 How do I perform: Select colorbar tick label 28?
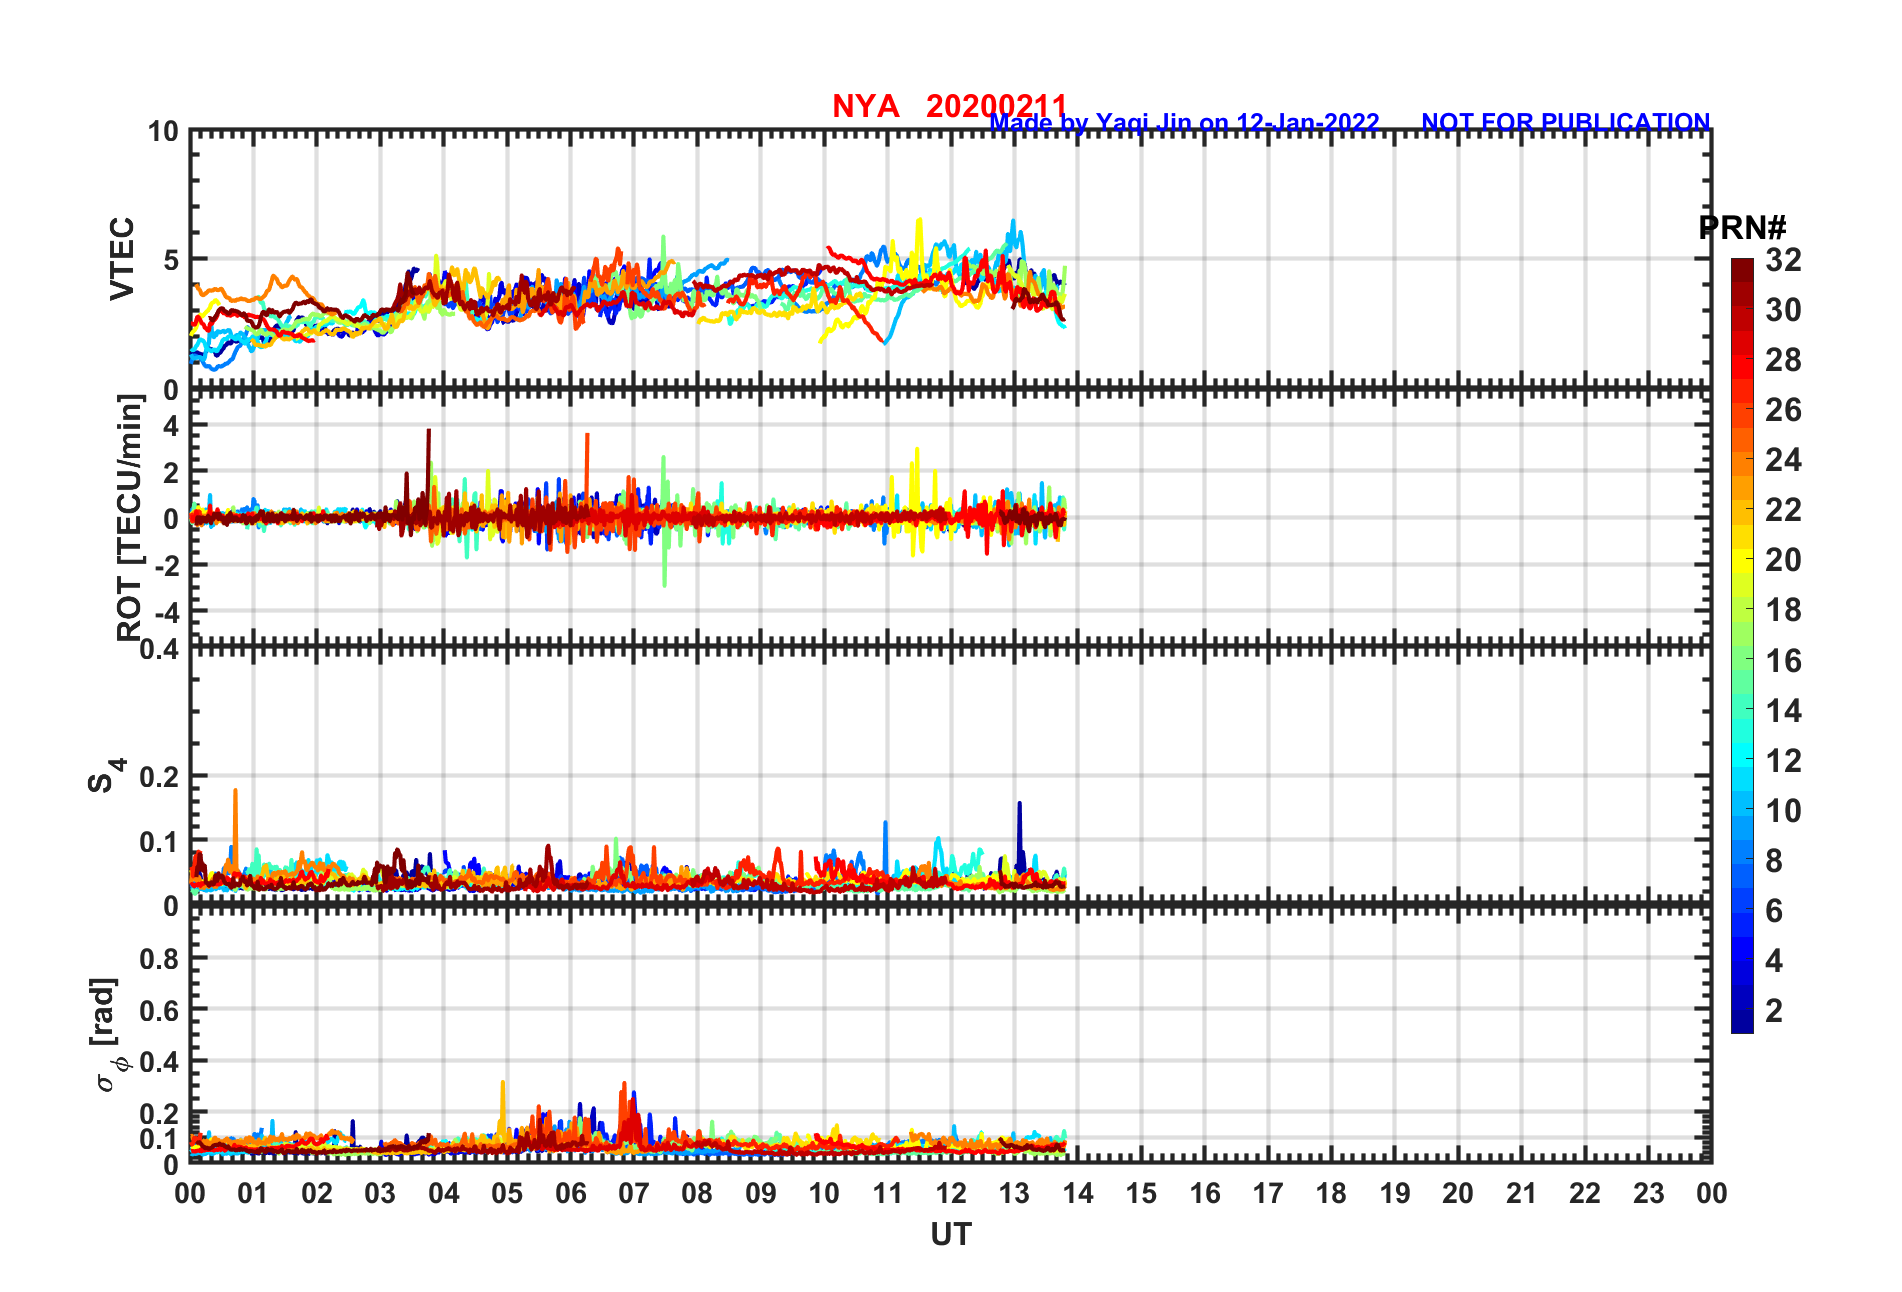tap(1783, 360)
